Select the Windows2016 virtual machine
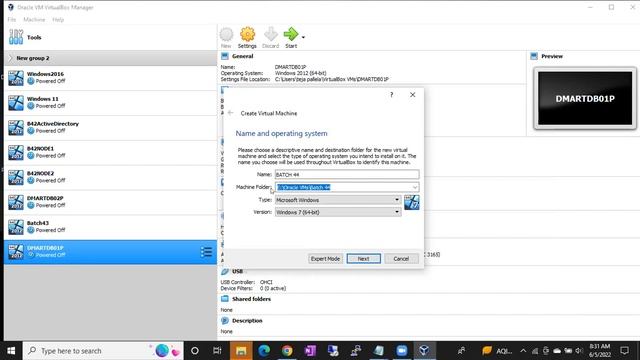The width and height of the screenshot is (640, 360). pos(110,78)
